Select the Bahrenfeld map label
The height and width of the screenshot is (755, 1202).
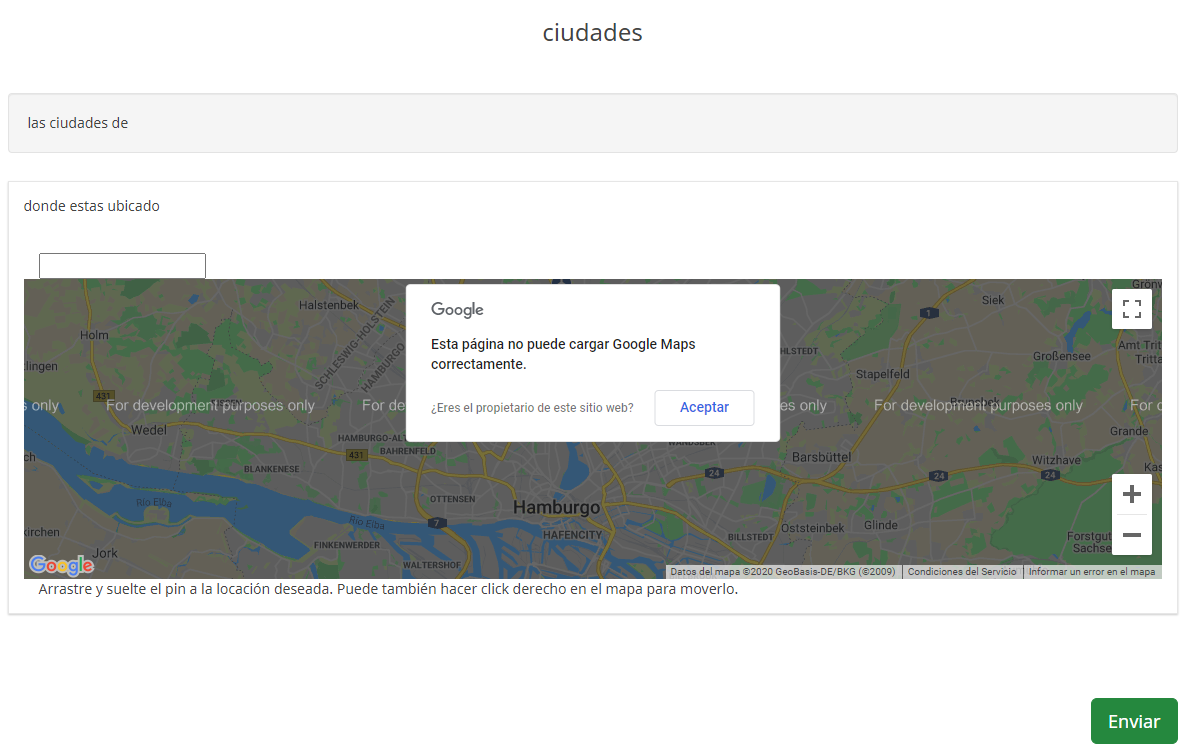click(x=408, y=451)
